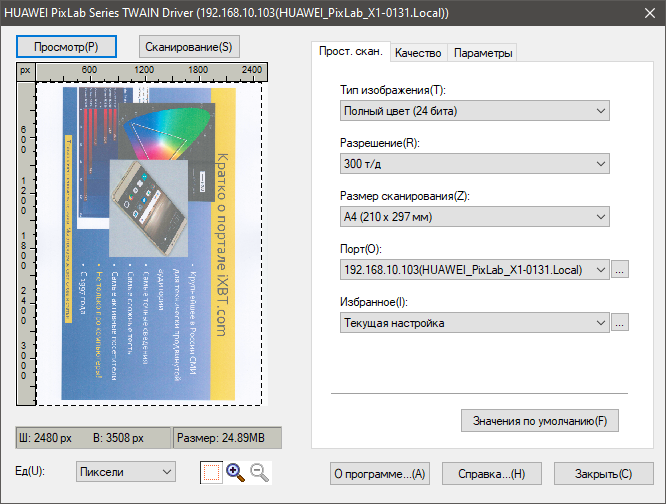Click the horizontal pixel ruler
The width and height of the screenshot is (666, 504).
[x=152, y=72]
